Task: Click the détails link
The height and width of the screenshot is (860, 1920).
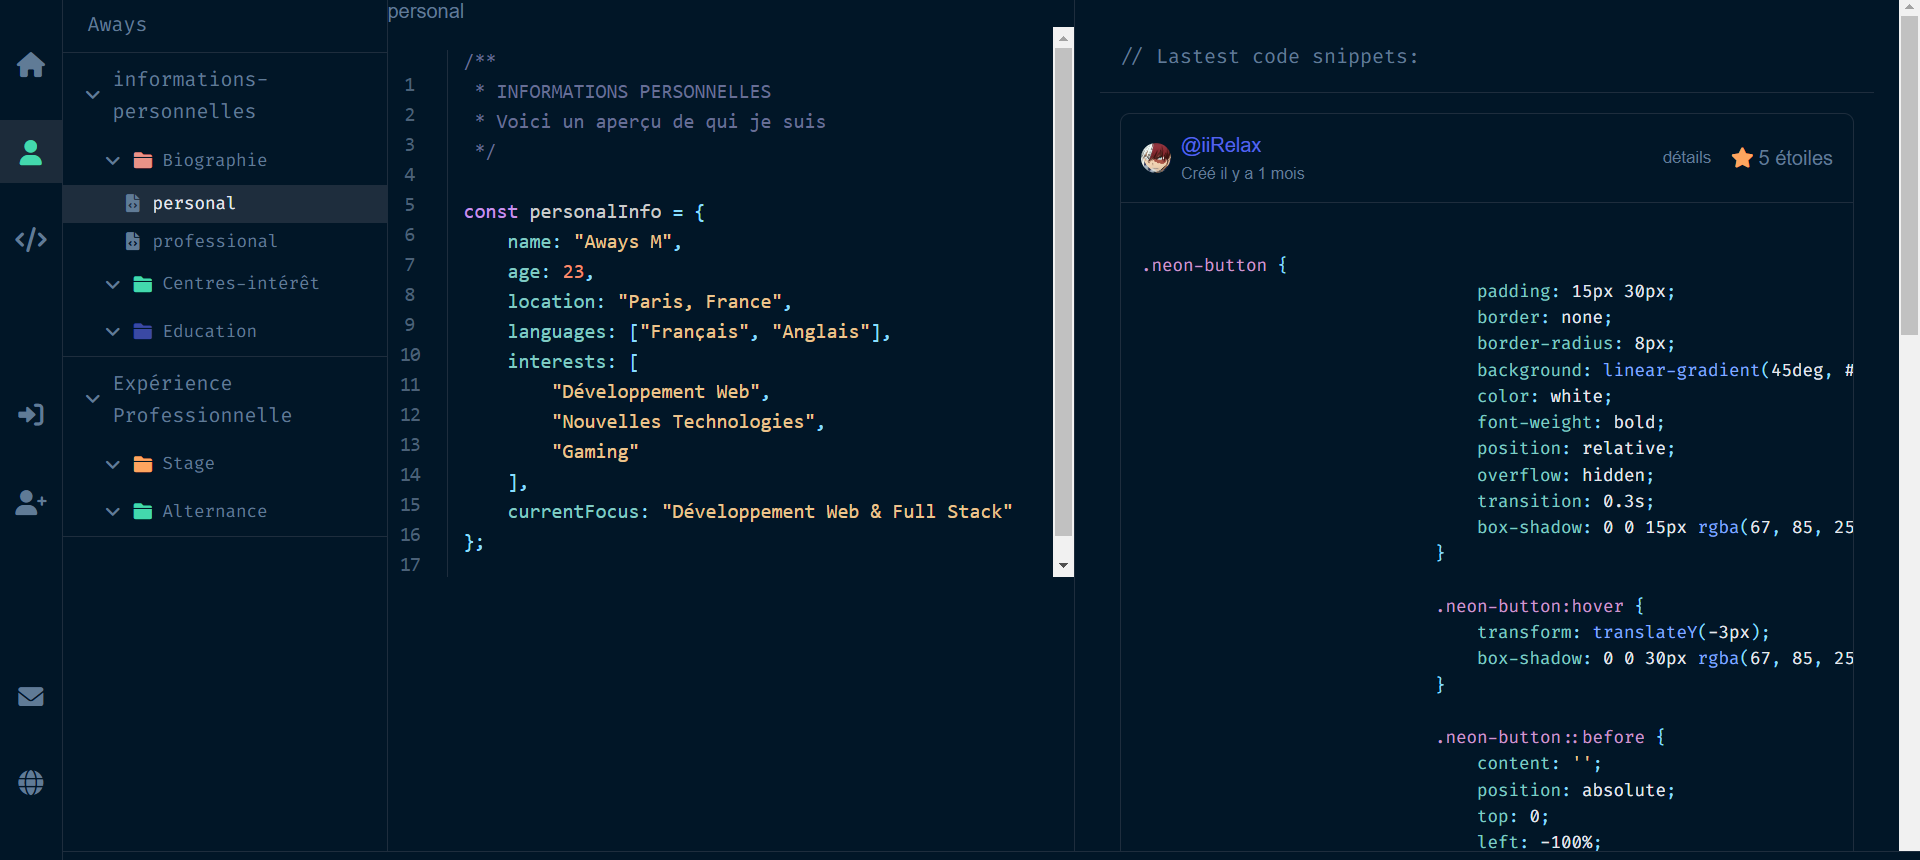Action: point(1686,158)
